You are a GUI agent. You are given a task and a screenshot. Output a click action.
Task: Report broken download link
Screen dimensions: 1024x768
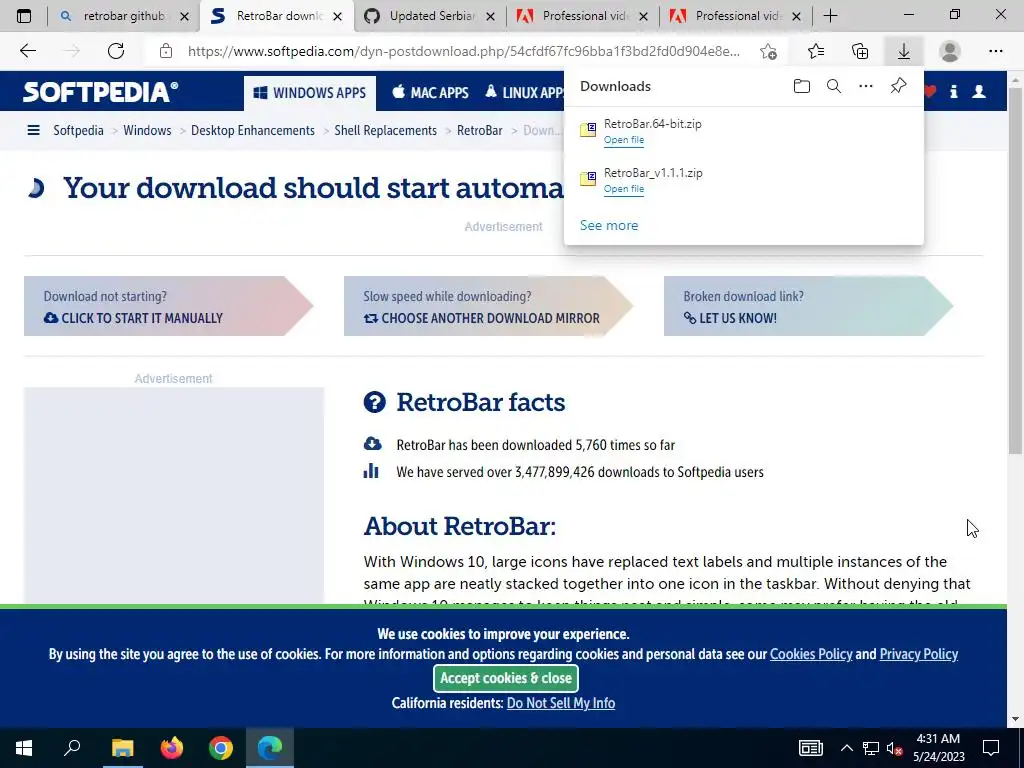pos(808,306)
